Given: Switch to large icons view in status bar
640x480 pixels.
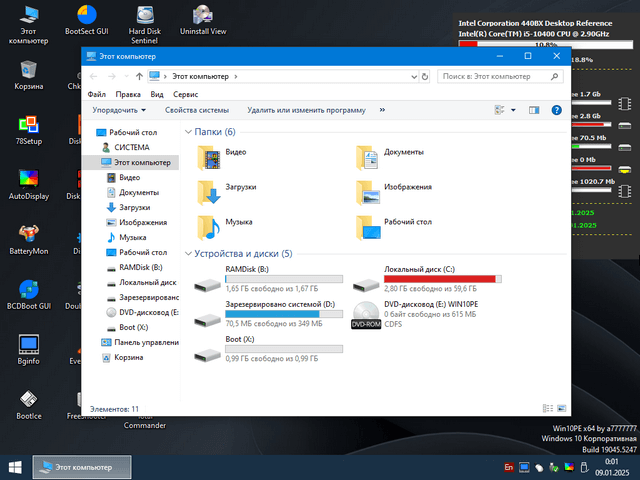Looking at the screenshot, I should click(559, 408).
